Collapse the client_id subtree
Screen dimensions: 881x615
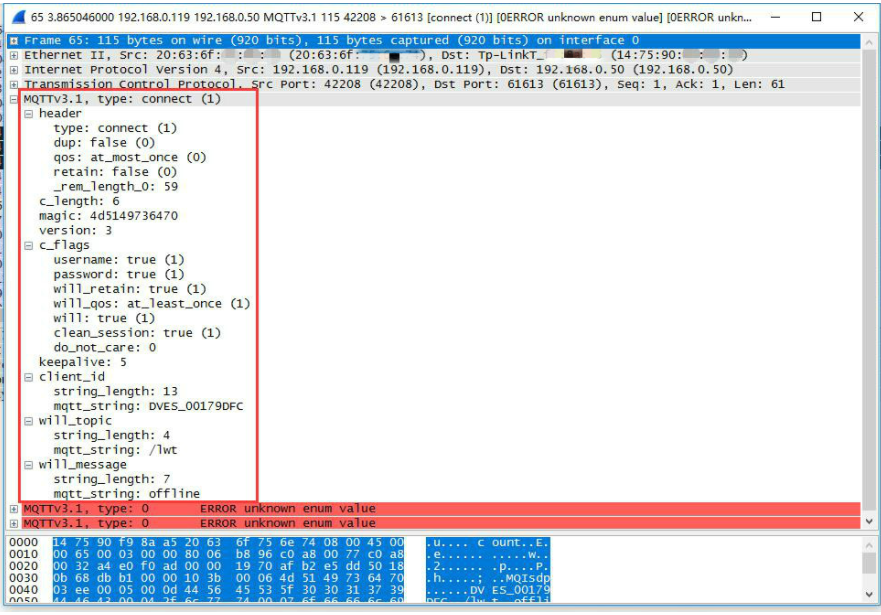click(x=29, y=377)
